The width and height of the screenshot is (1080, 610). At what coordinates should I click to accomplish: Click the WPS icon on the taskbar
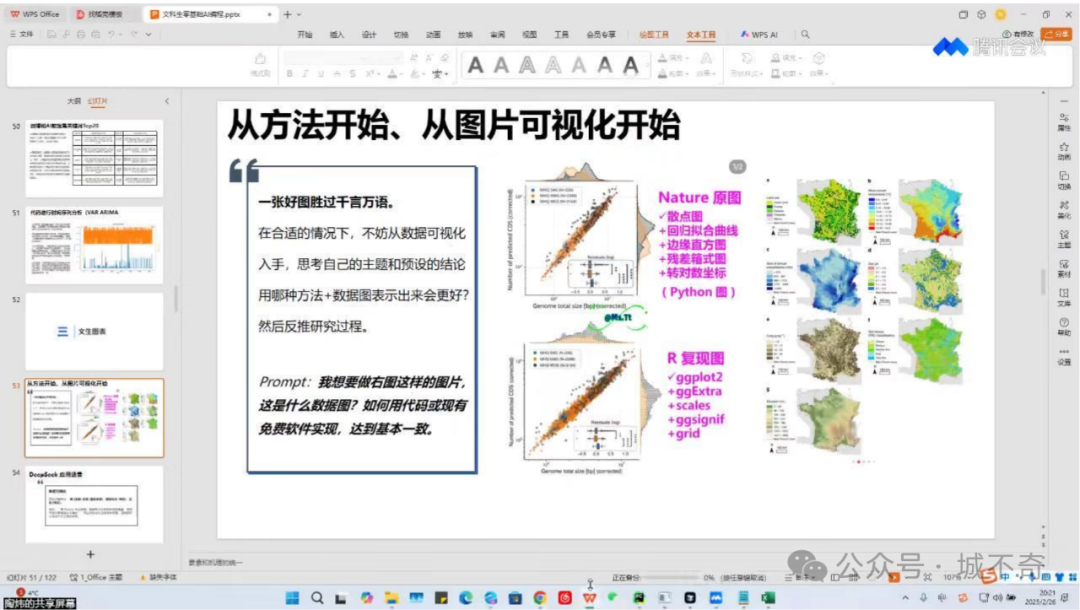(x=589, y=598)
